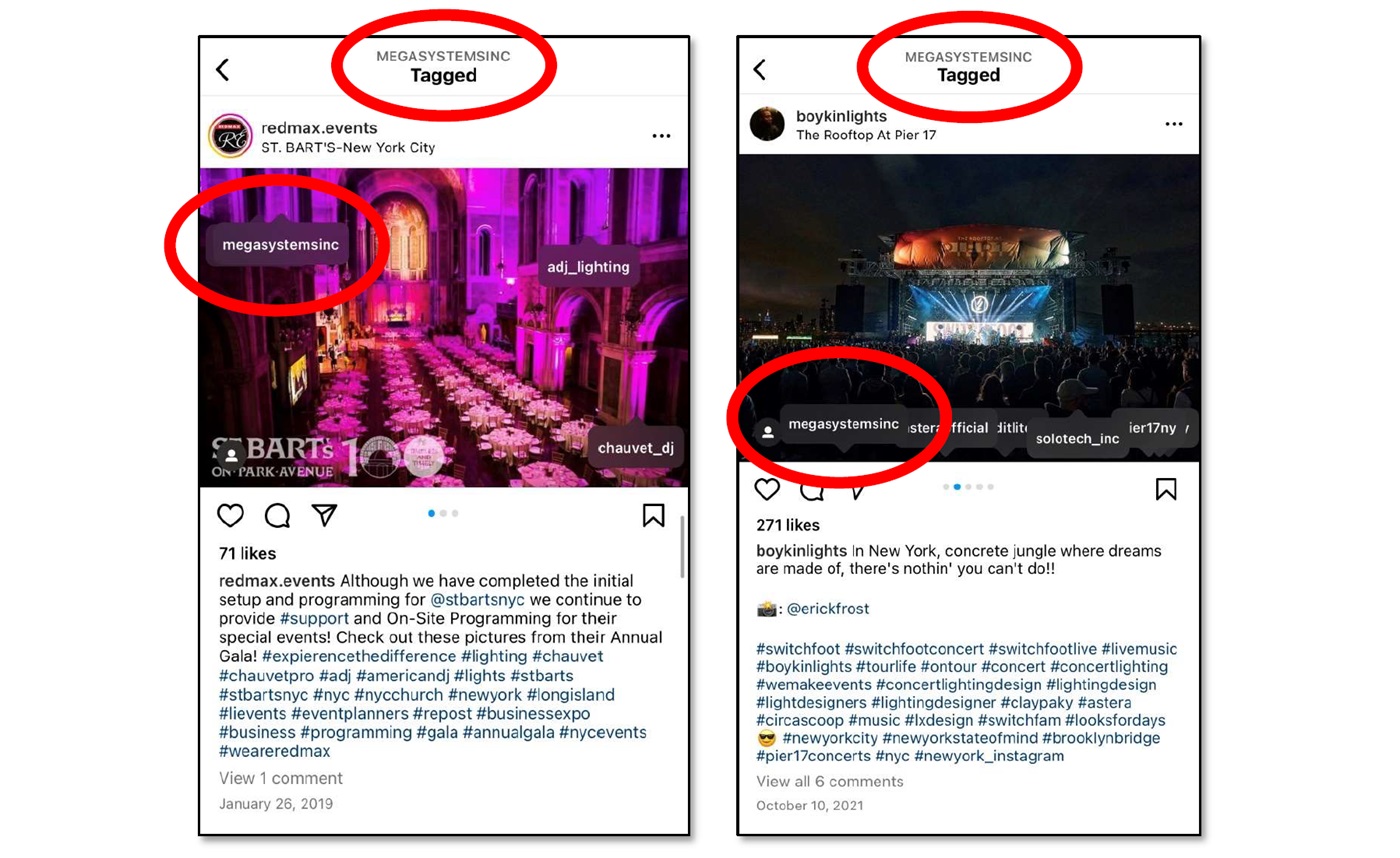1400x858 pixels.
Task: Open comments via speech bubble on redmax.events post
Action: [x=277, y=515]
